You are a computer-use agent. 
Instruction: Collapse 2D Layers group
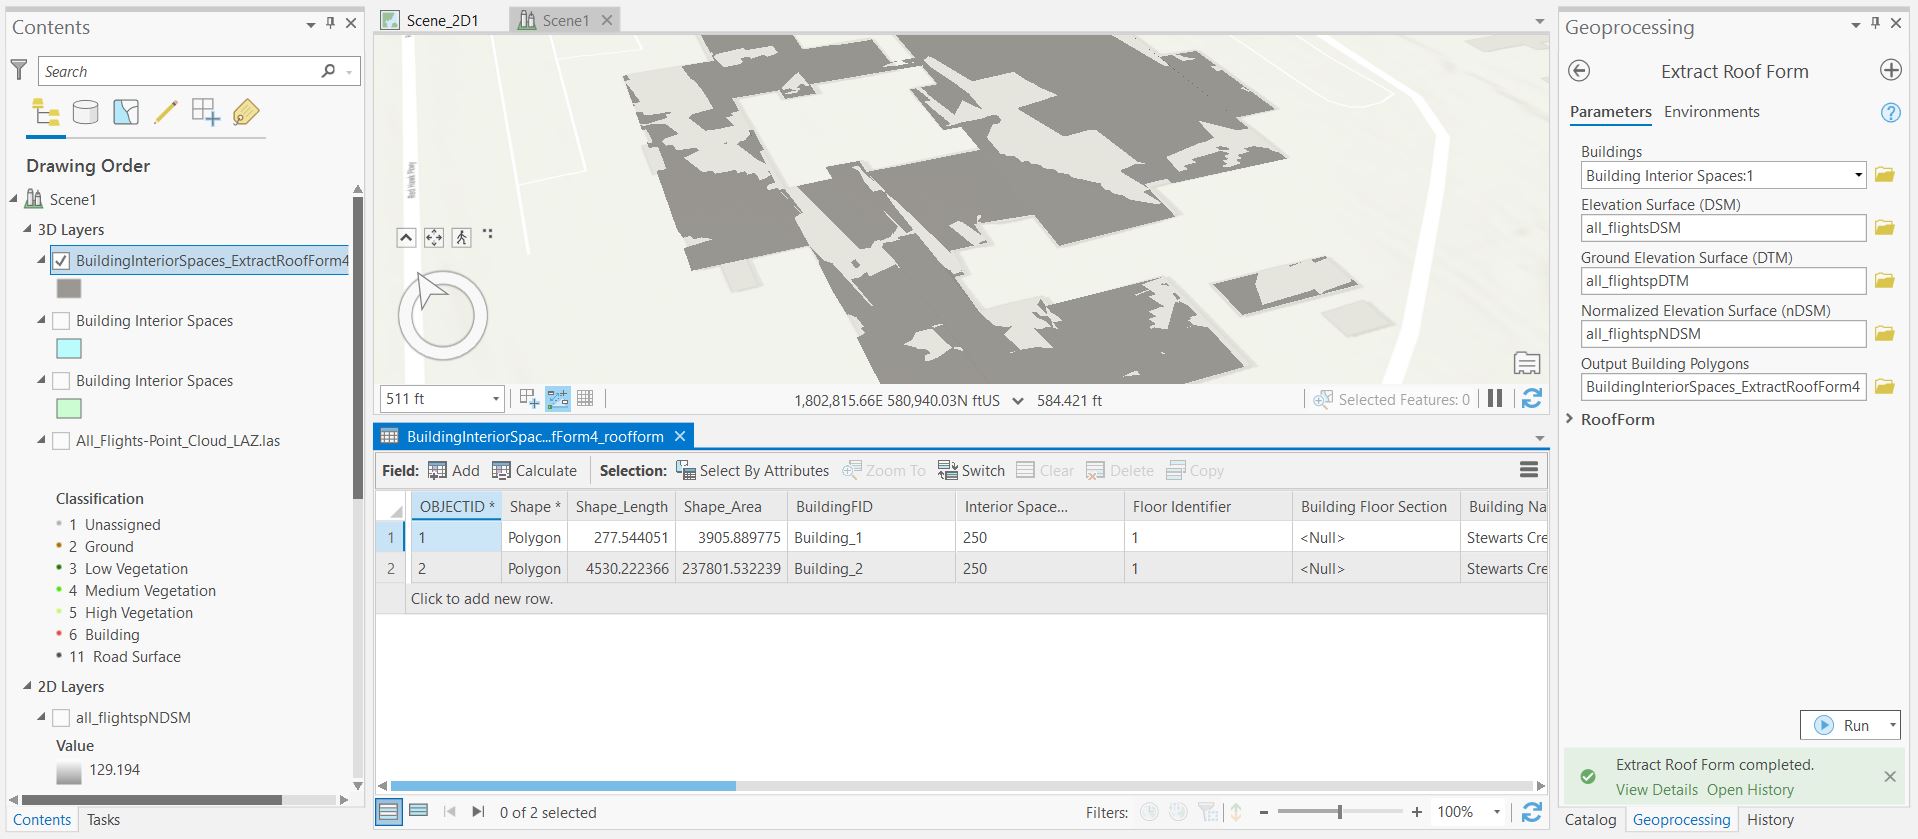27,686
